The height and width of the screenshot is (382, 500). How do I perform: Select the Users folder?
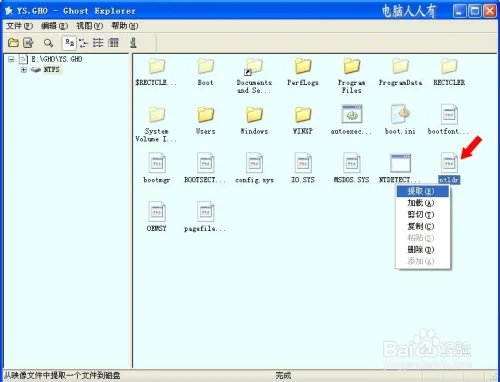pos(205,114)
